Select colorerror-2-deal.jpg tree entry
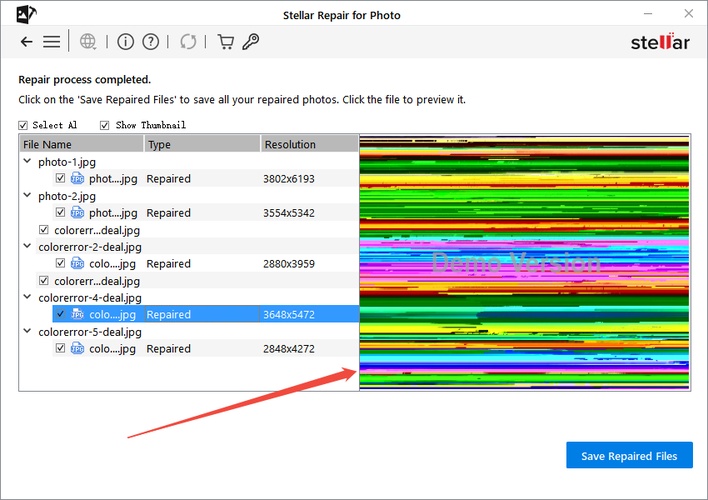This screenshot has width=708, height=500. point(90,247)
